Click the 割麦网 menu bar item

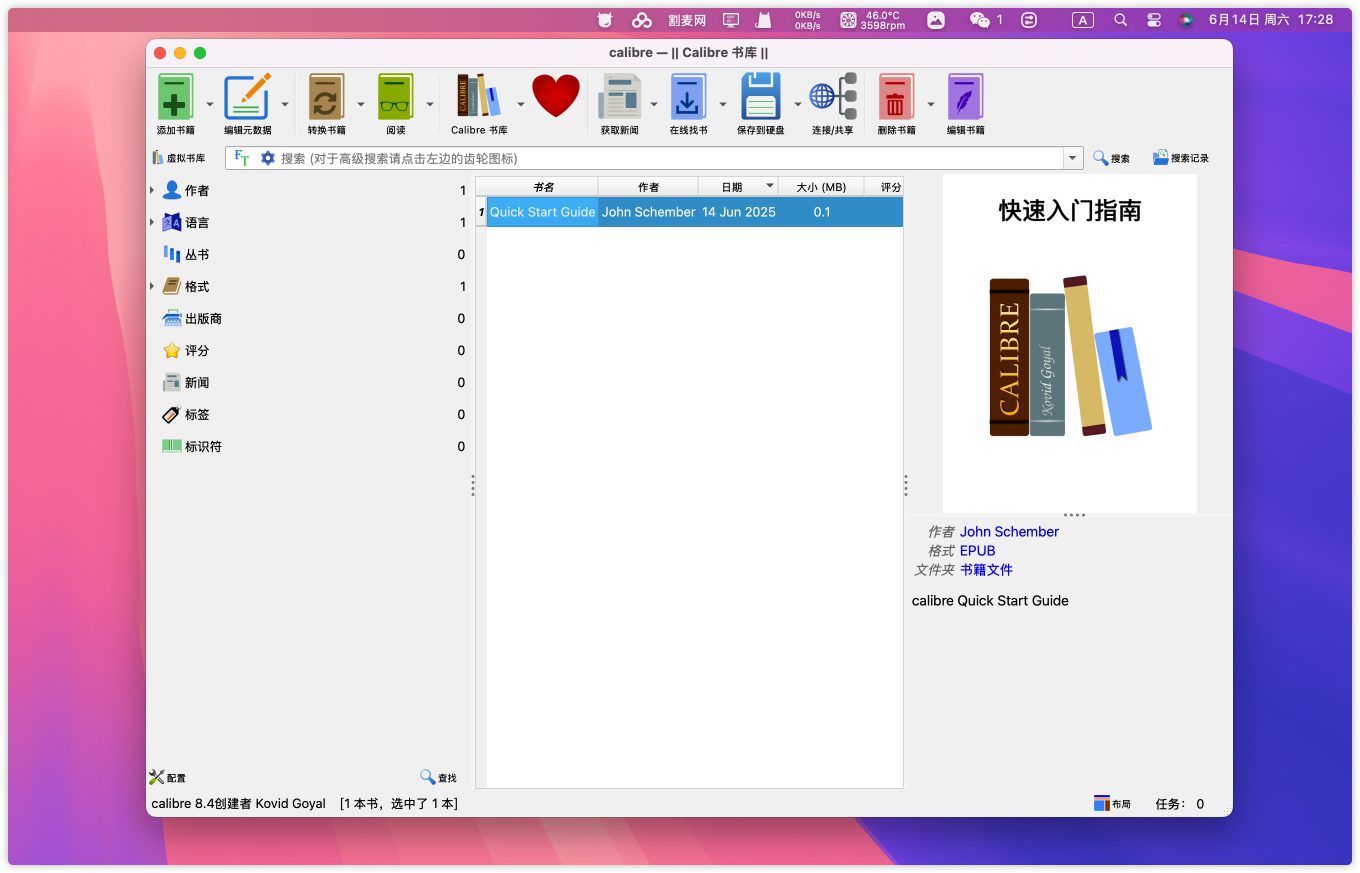(687, 19)
